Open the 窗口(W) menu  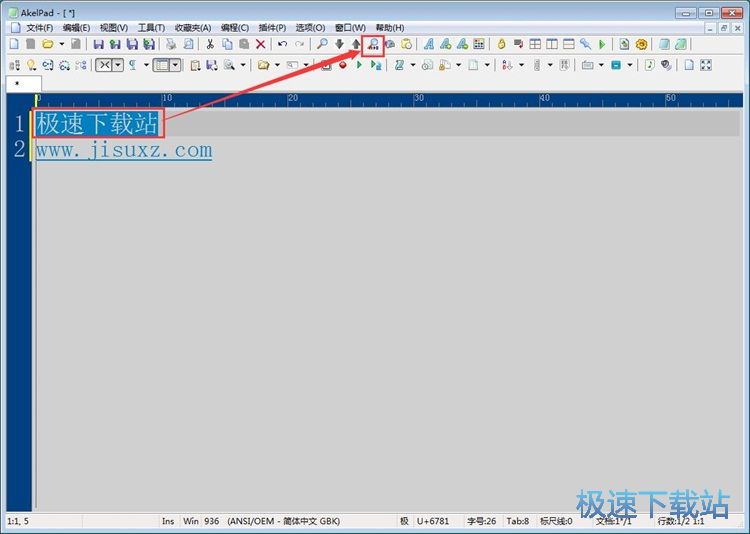click(350, 28)
